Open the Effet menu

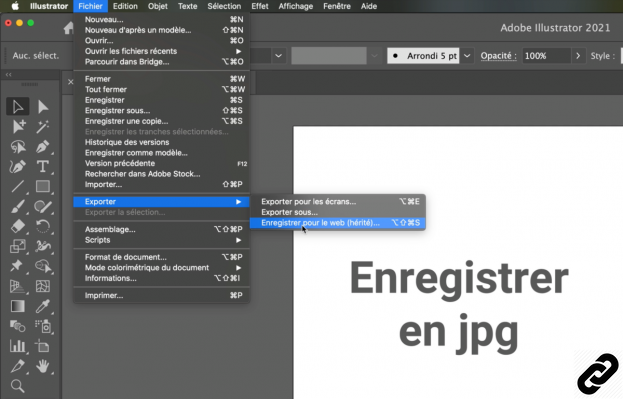260,6
